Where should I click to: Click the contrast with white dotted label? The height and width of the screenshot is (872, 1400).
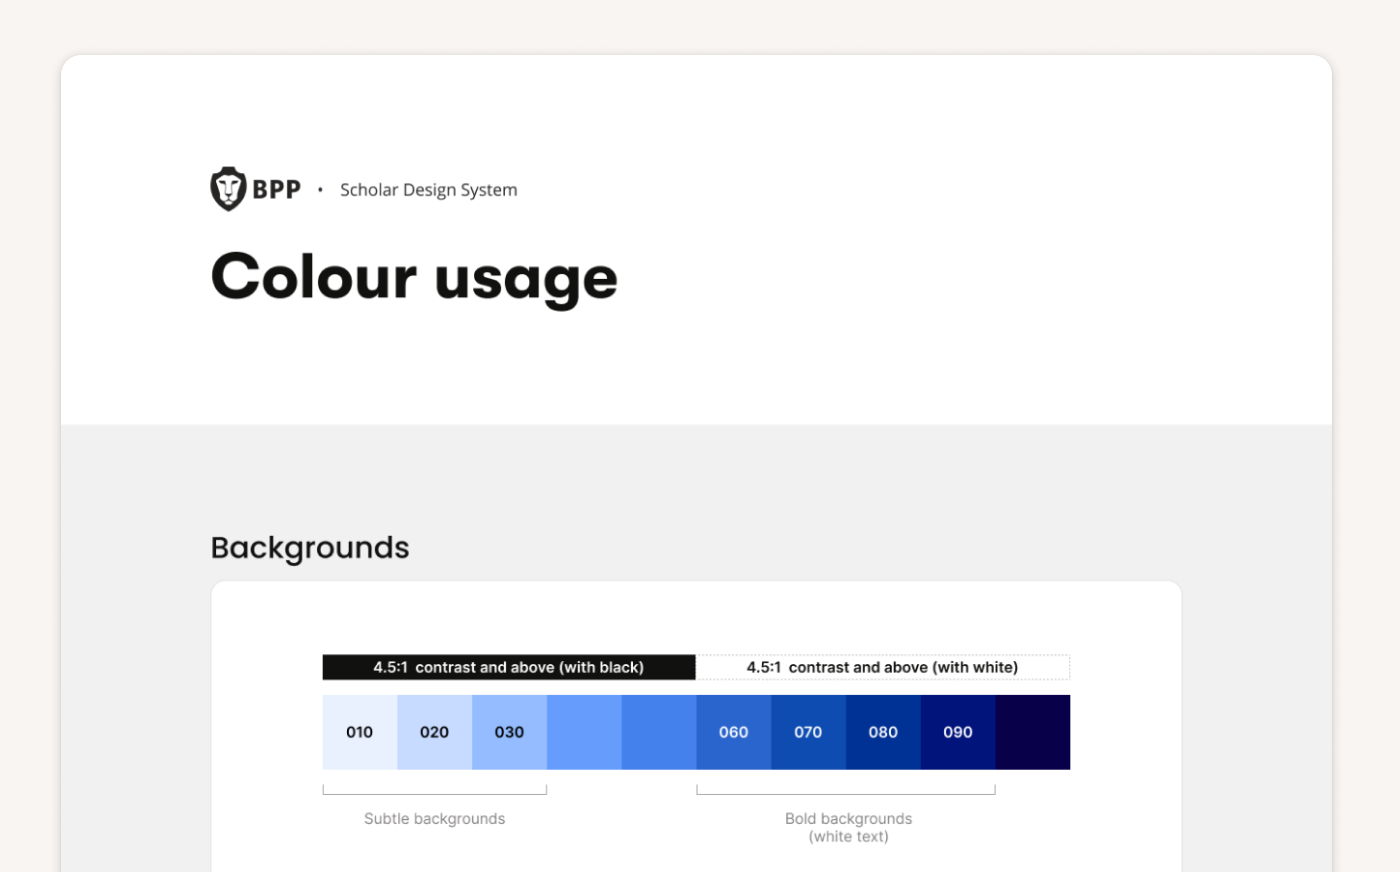[883, 667]
